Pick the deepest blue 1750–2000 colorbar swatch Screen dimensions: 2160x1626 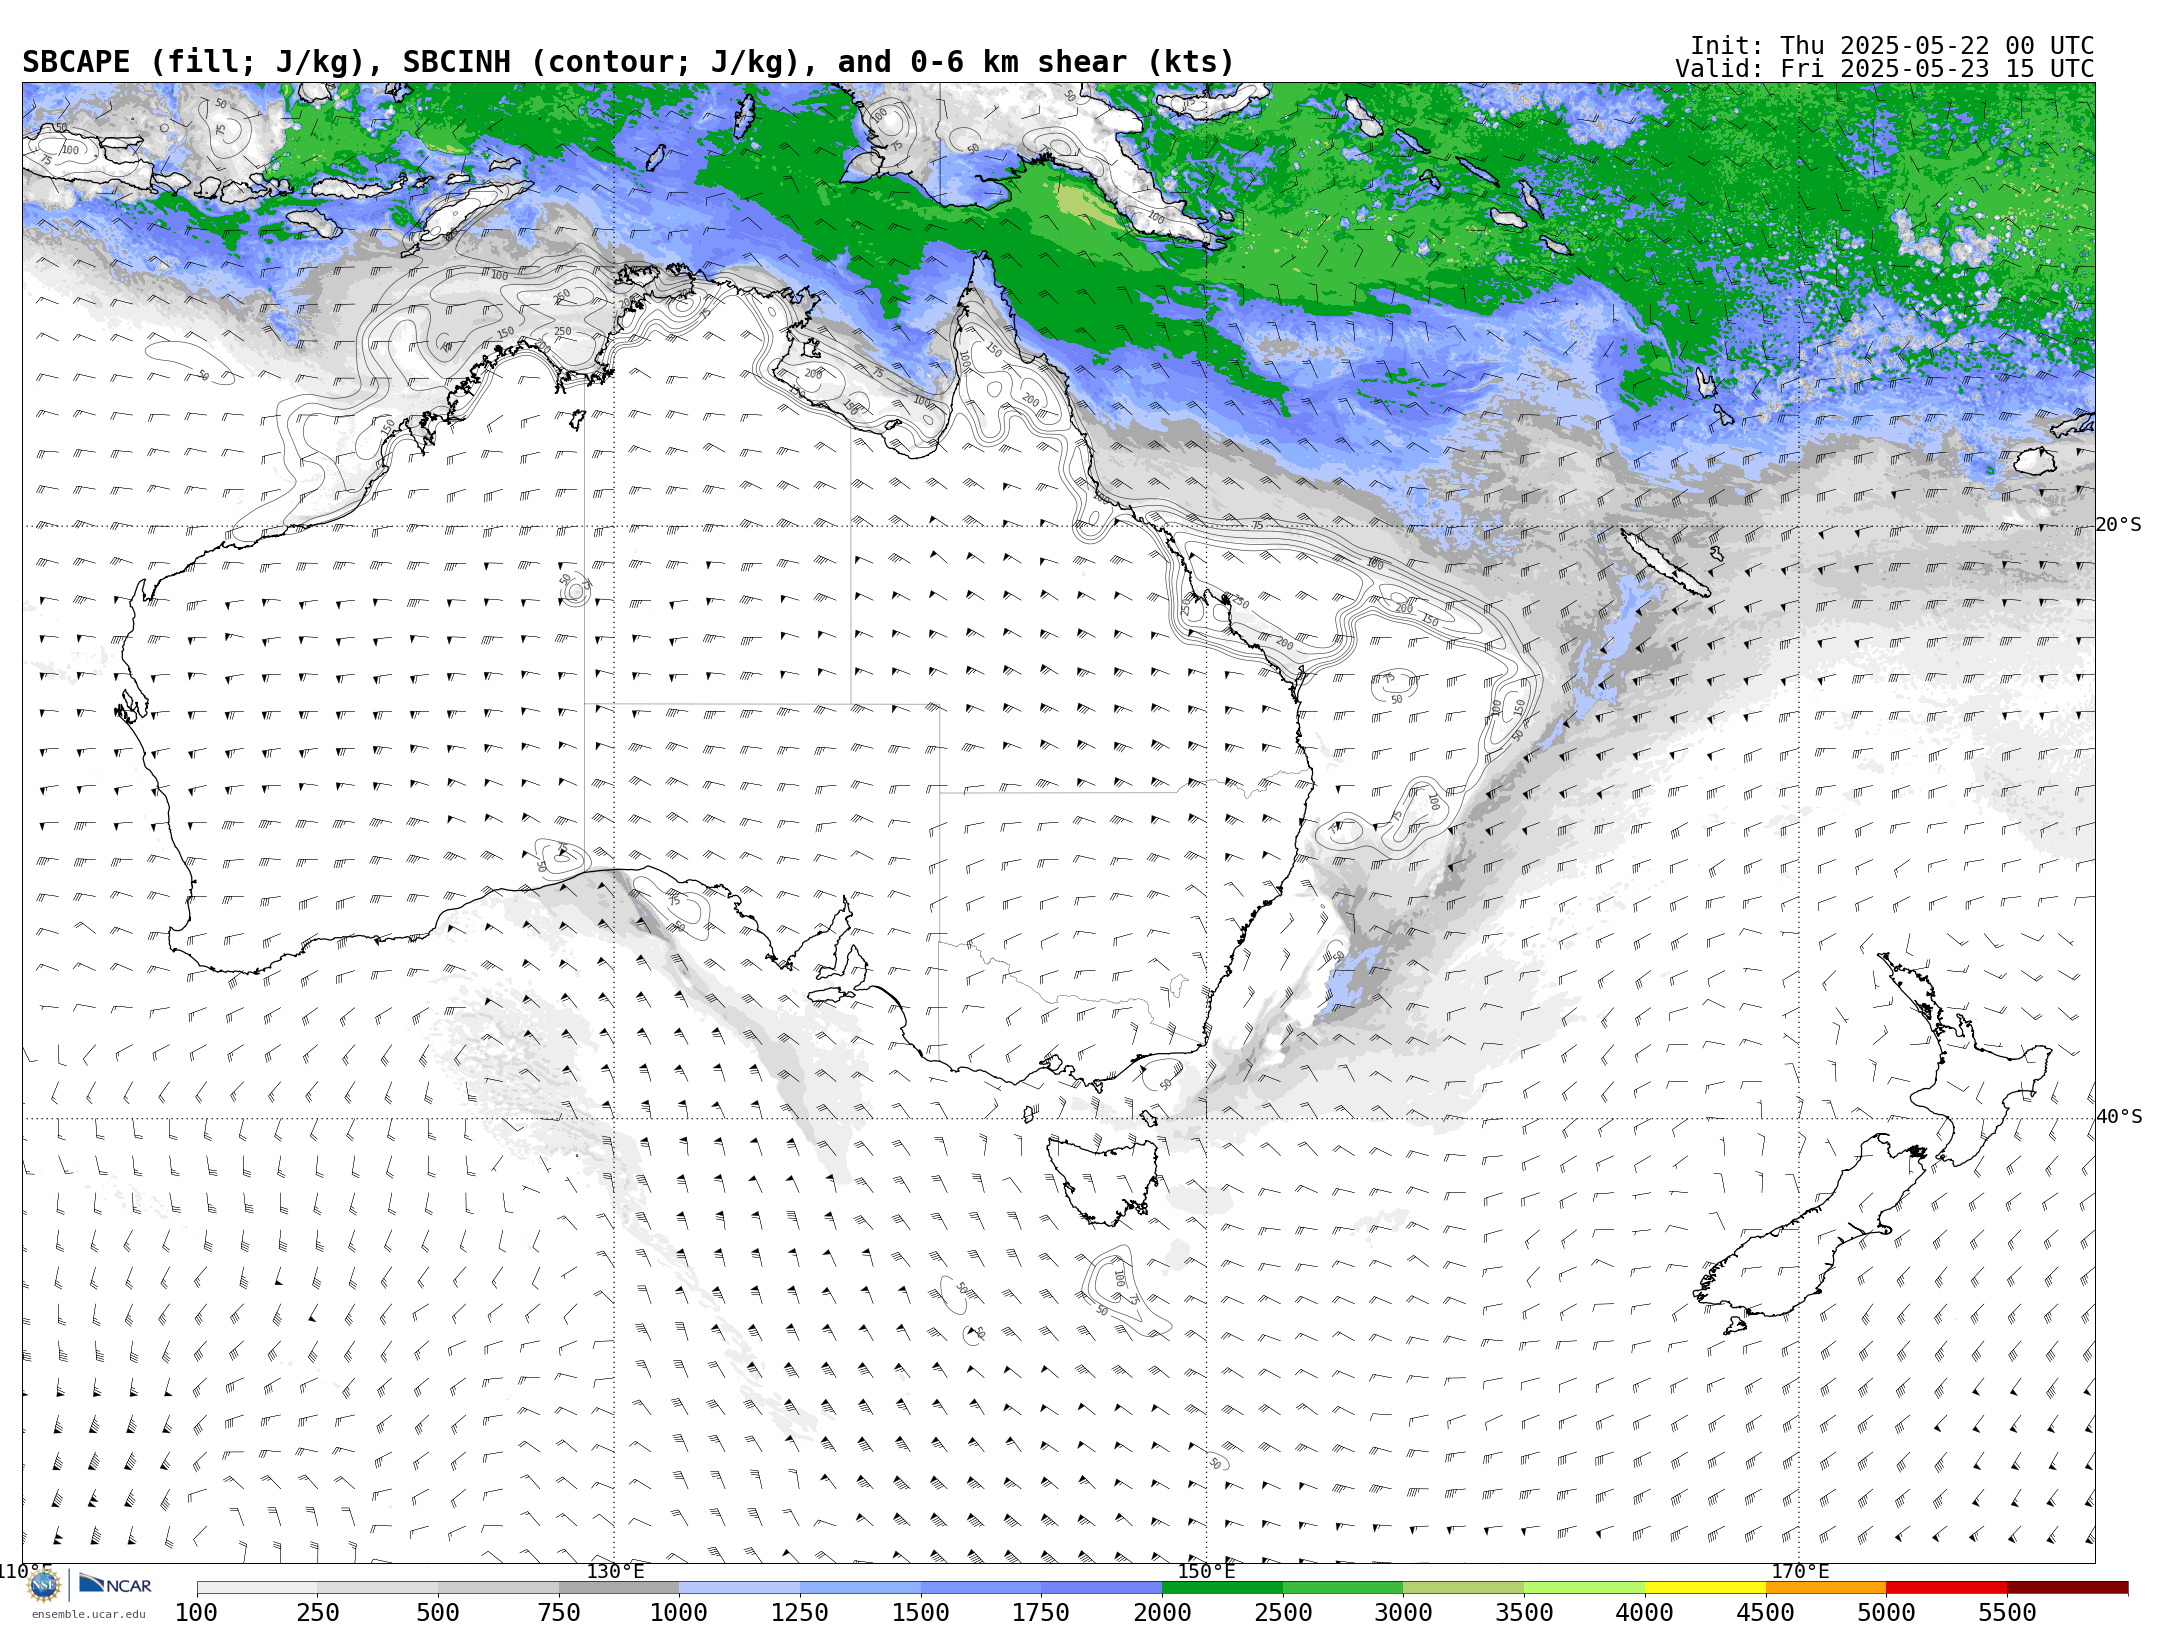click(1102, 1588)
